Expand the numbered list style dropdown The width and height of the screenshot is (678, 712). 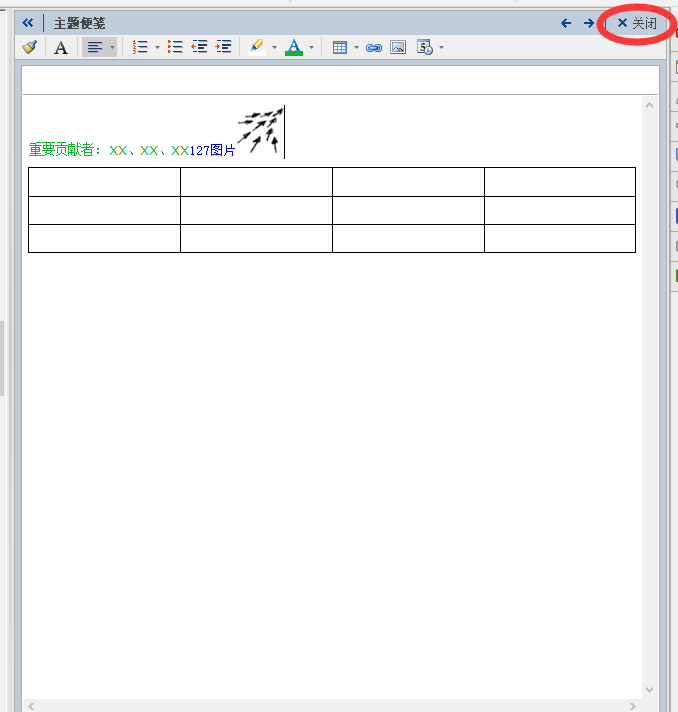click(157, 47)
